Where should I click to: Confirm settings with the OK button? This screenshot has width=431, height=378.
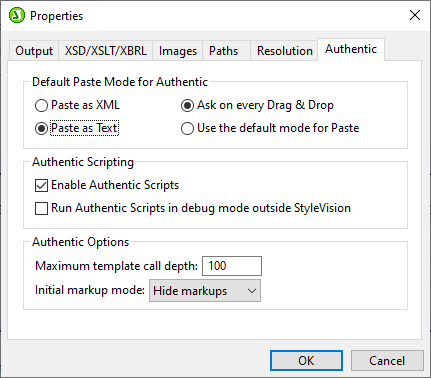[306, 360]
